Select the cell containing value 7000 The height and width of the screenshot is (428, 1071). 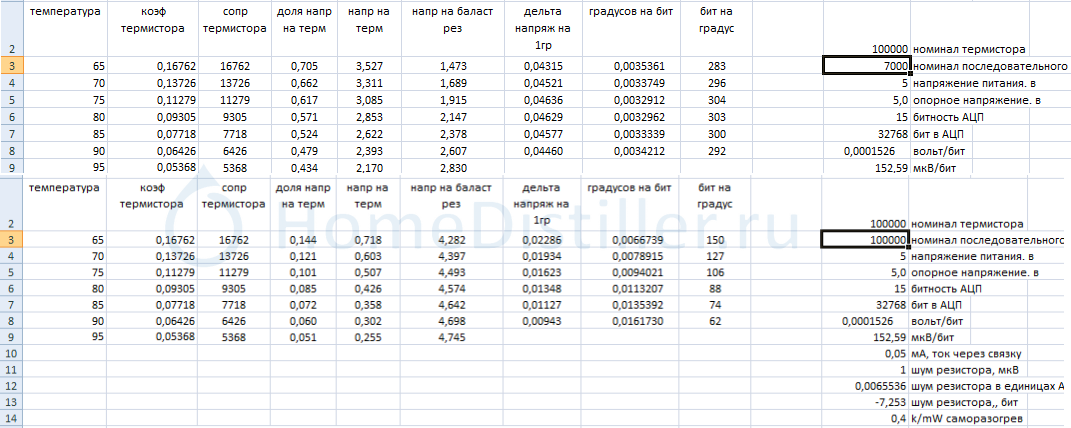[x=866, y=66]
